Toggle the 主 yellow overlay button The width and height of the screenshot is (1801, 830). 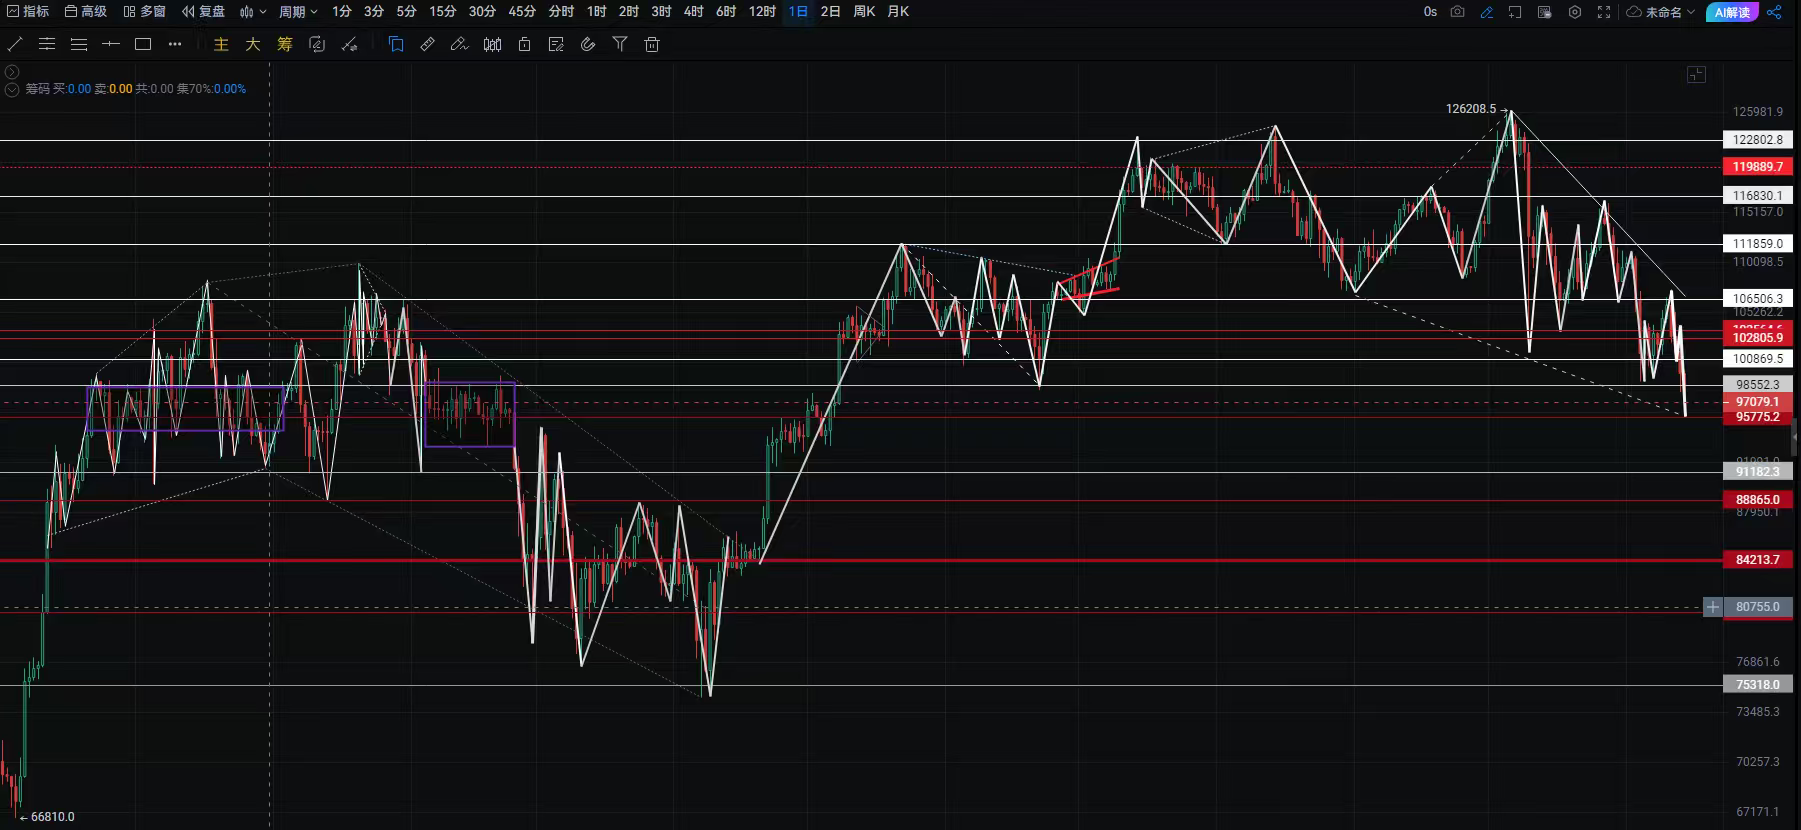[x=221, y=44]
